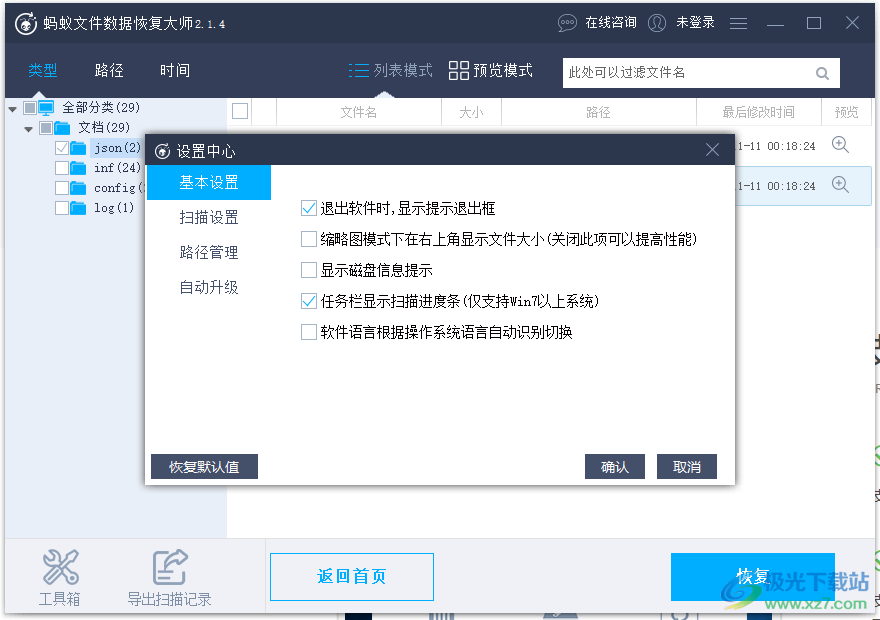880x620 pixels.
Task: Click the 返回首页 button
Action: 351,577
